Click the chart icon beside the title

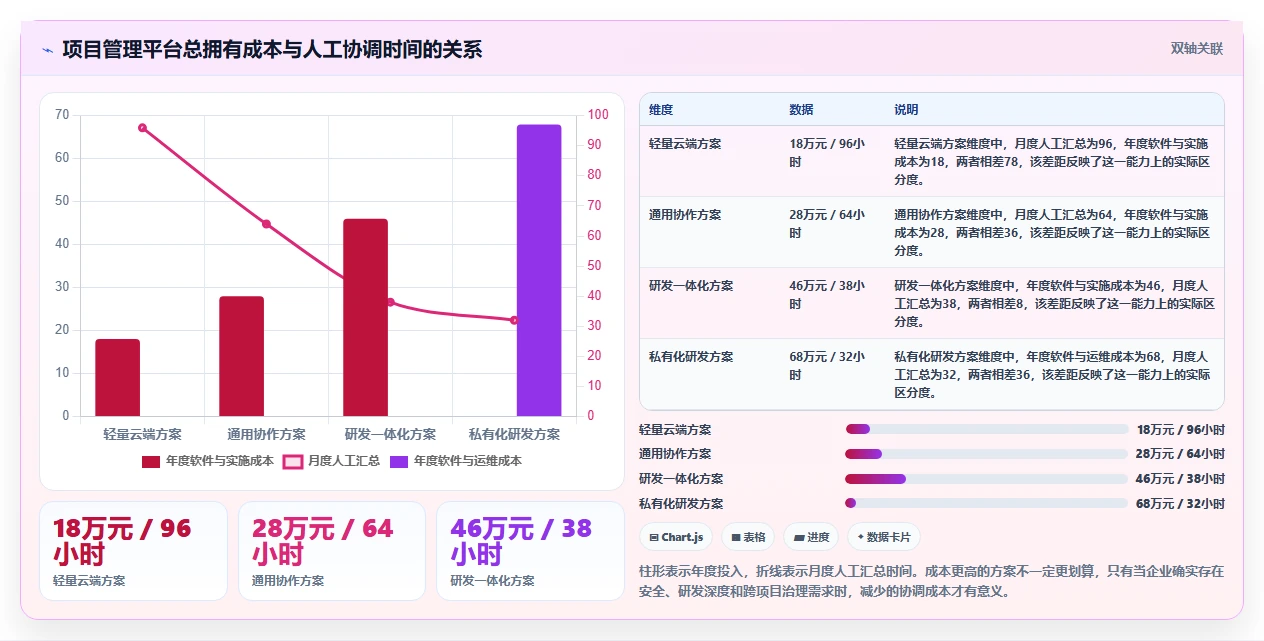coord(47,50)
